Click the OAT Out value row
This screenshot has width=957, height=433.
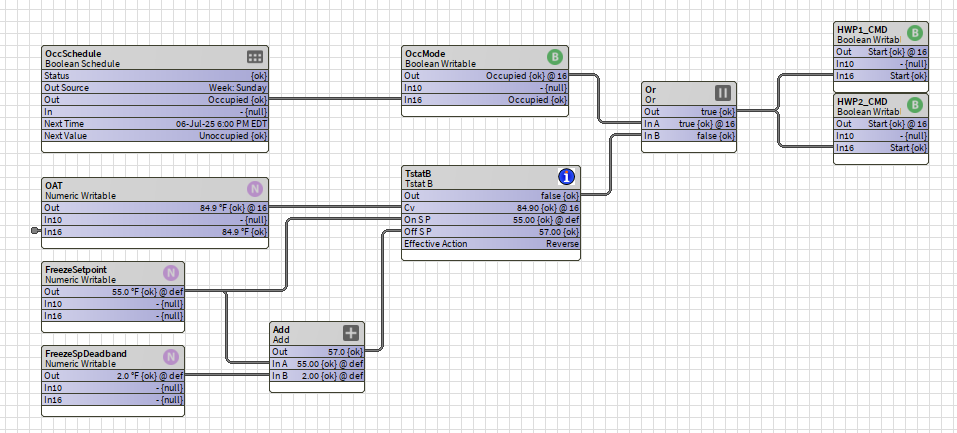coord(155,208)
